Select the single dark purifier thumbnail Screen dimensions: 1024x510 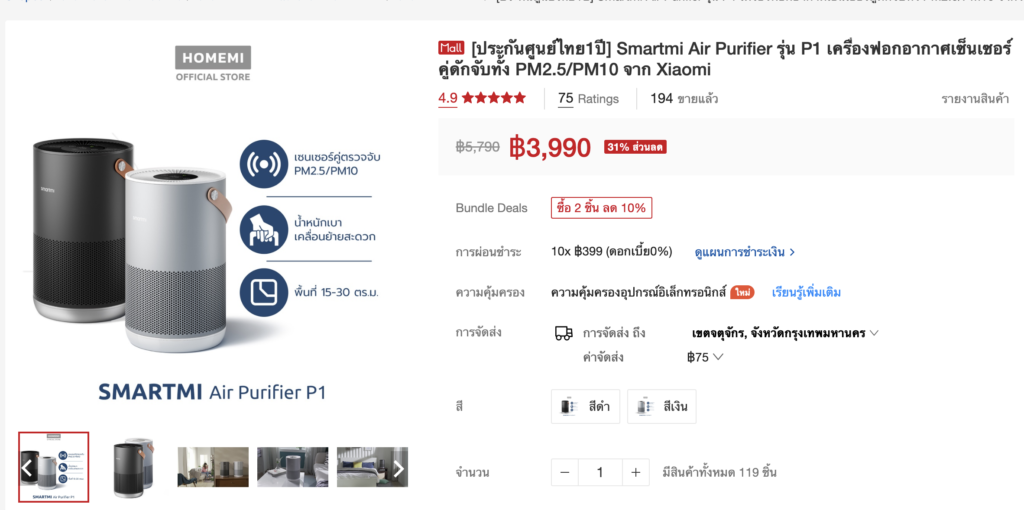pyautogui.click(x=133, y=468)
